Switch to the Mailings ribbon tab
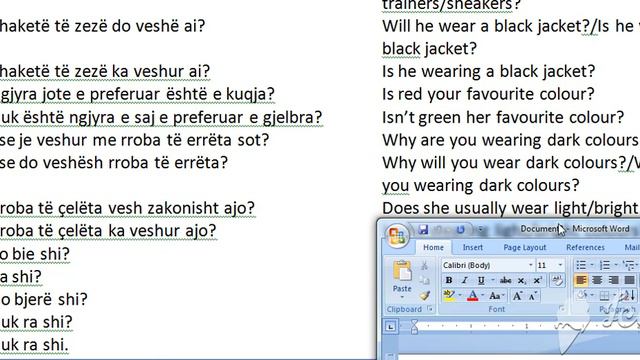The width and height of the screenshot is (640, 360). coord(631,247)
